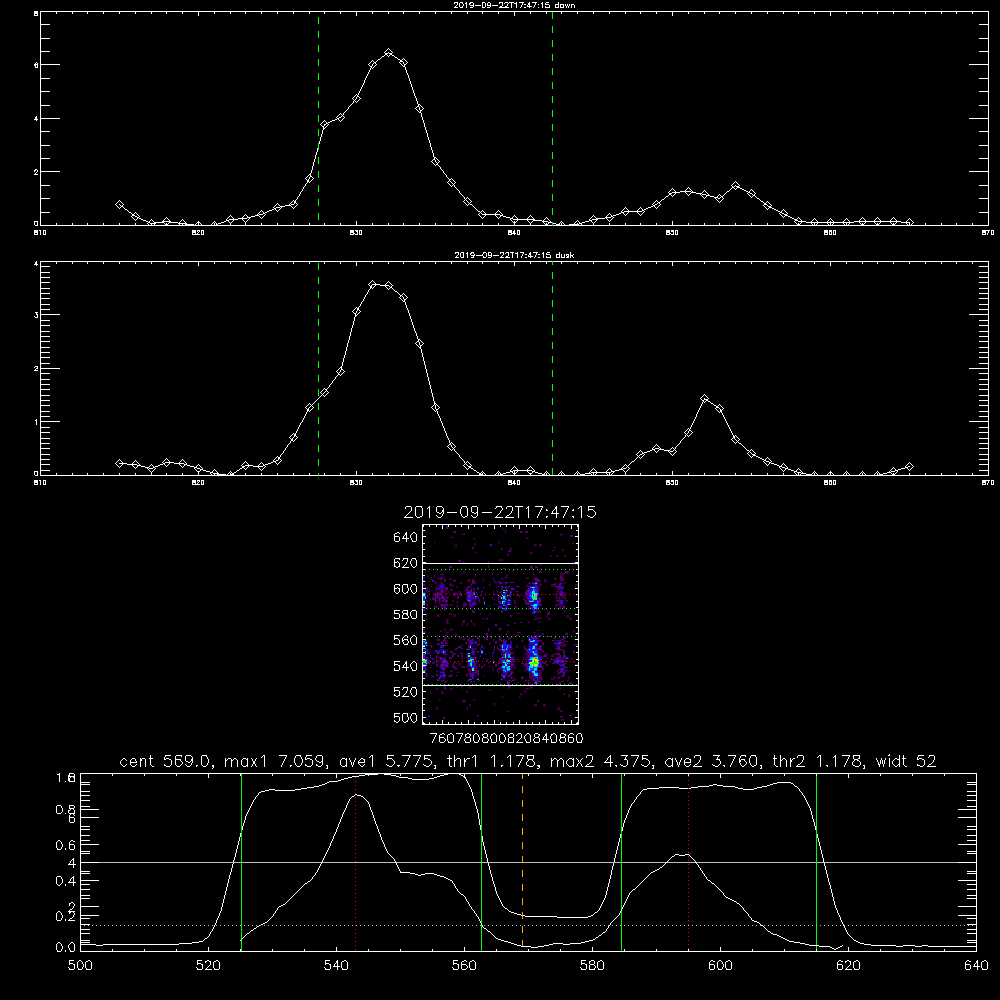1000x1000 pixels.
Task: Click the left green dashed line in the dusk plot
Action: [318, 368]
